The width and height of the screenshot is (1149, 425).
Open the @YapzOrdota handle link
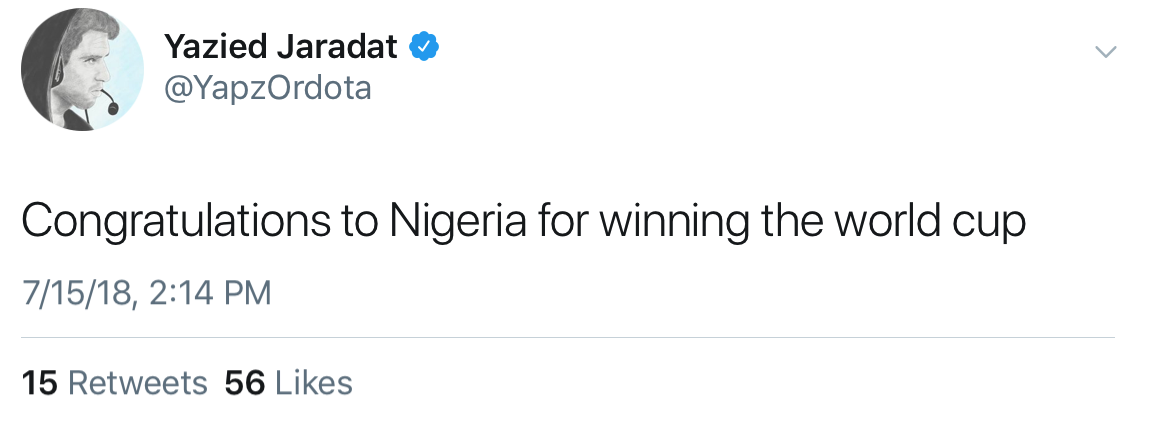click(266, 88)
